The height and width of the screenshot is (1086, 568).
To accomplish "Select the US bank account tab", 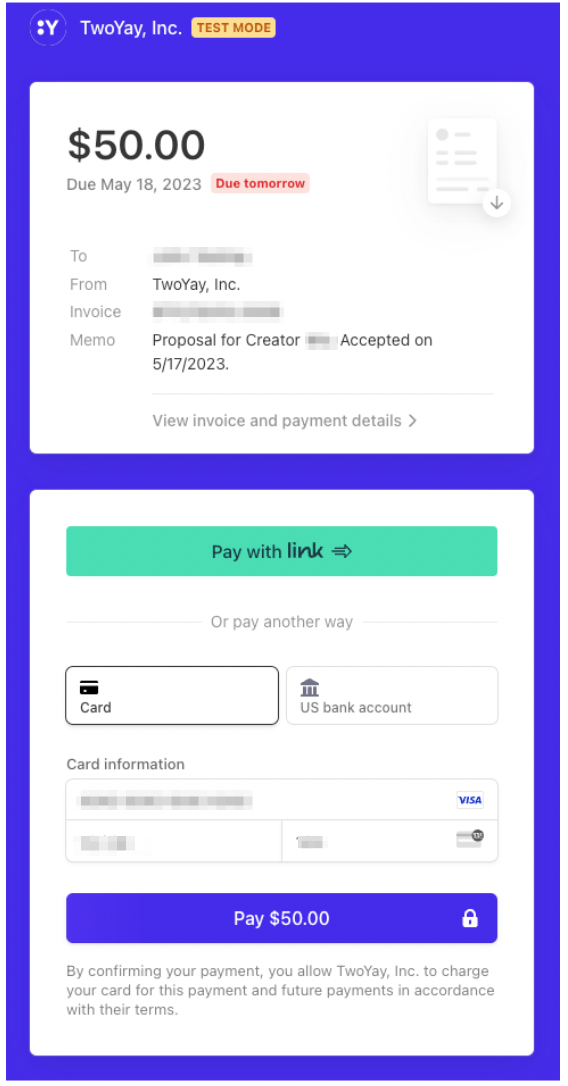I will pos(392,695).
